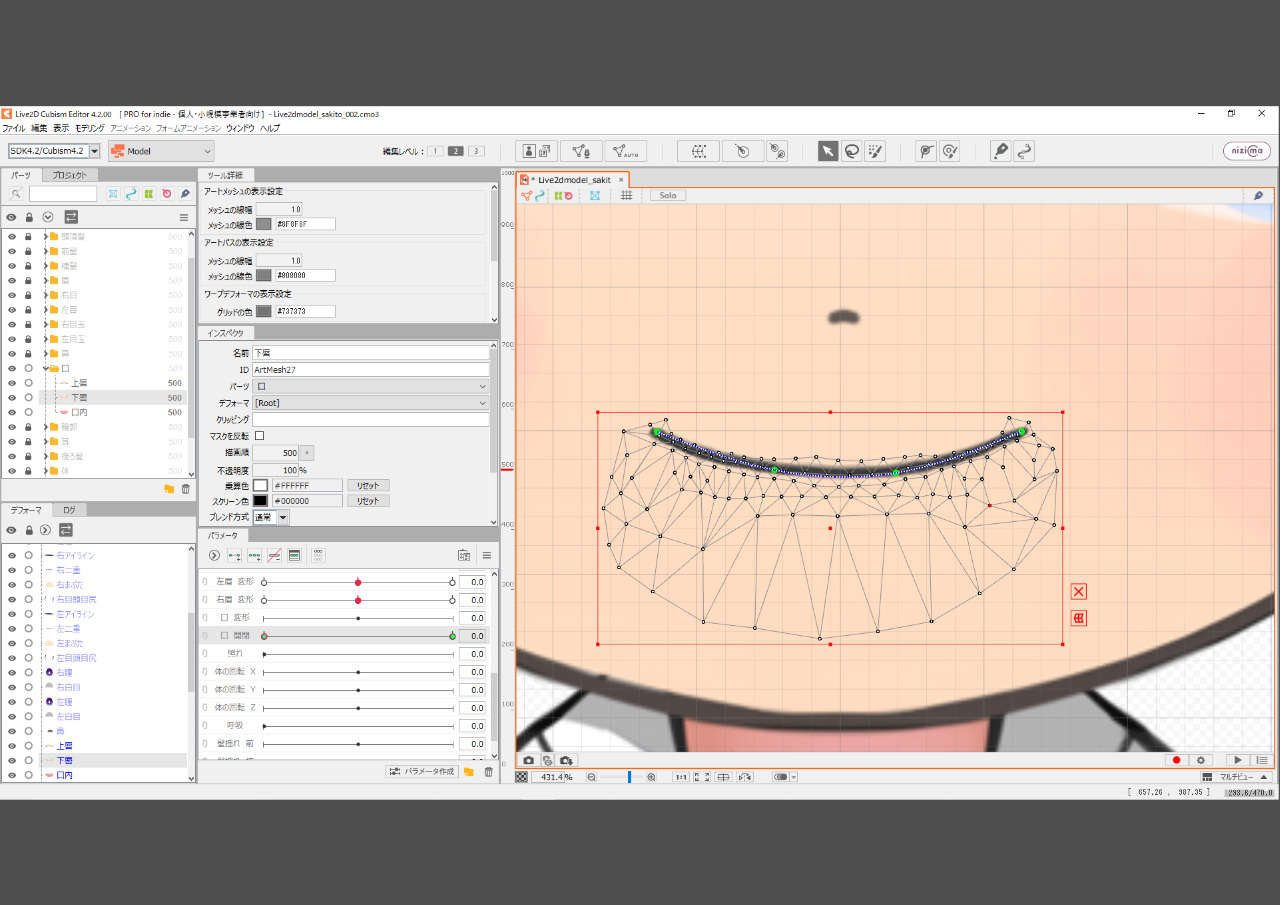The image size is (1280, 905).
Task: Click the 乗算色 white color swatch
Action: (x=260, y=485)
